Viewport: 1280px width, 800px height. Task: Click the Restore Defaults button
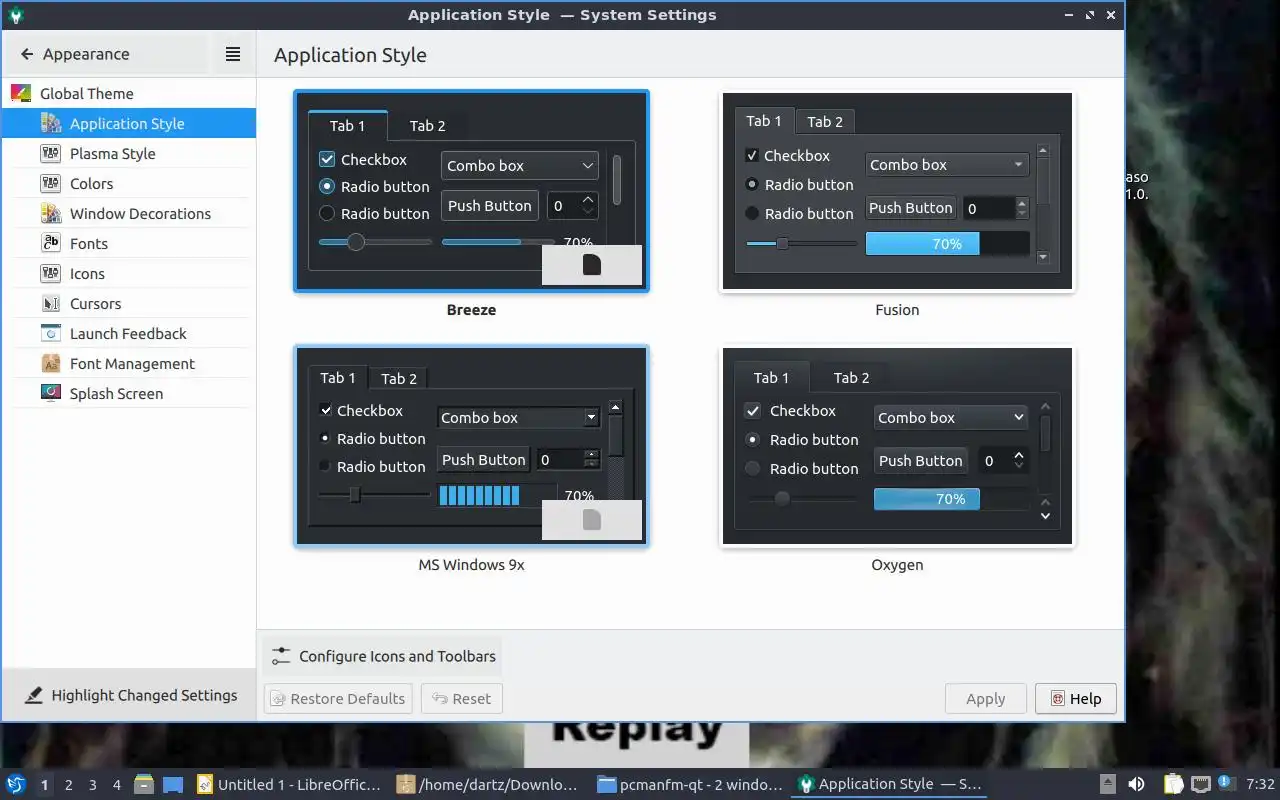click(x=337, y=698)
